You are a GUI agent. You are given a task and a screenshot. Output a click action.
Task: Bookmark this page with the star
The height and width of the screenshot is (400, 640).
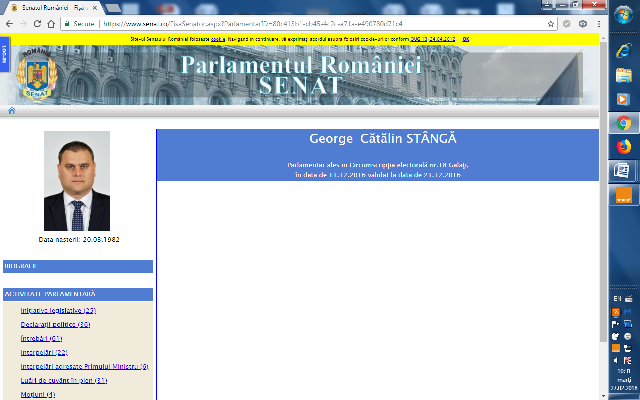pos(551,24)
